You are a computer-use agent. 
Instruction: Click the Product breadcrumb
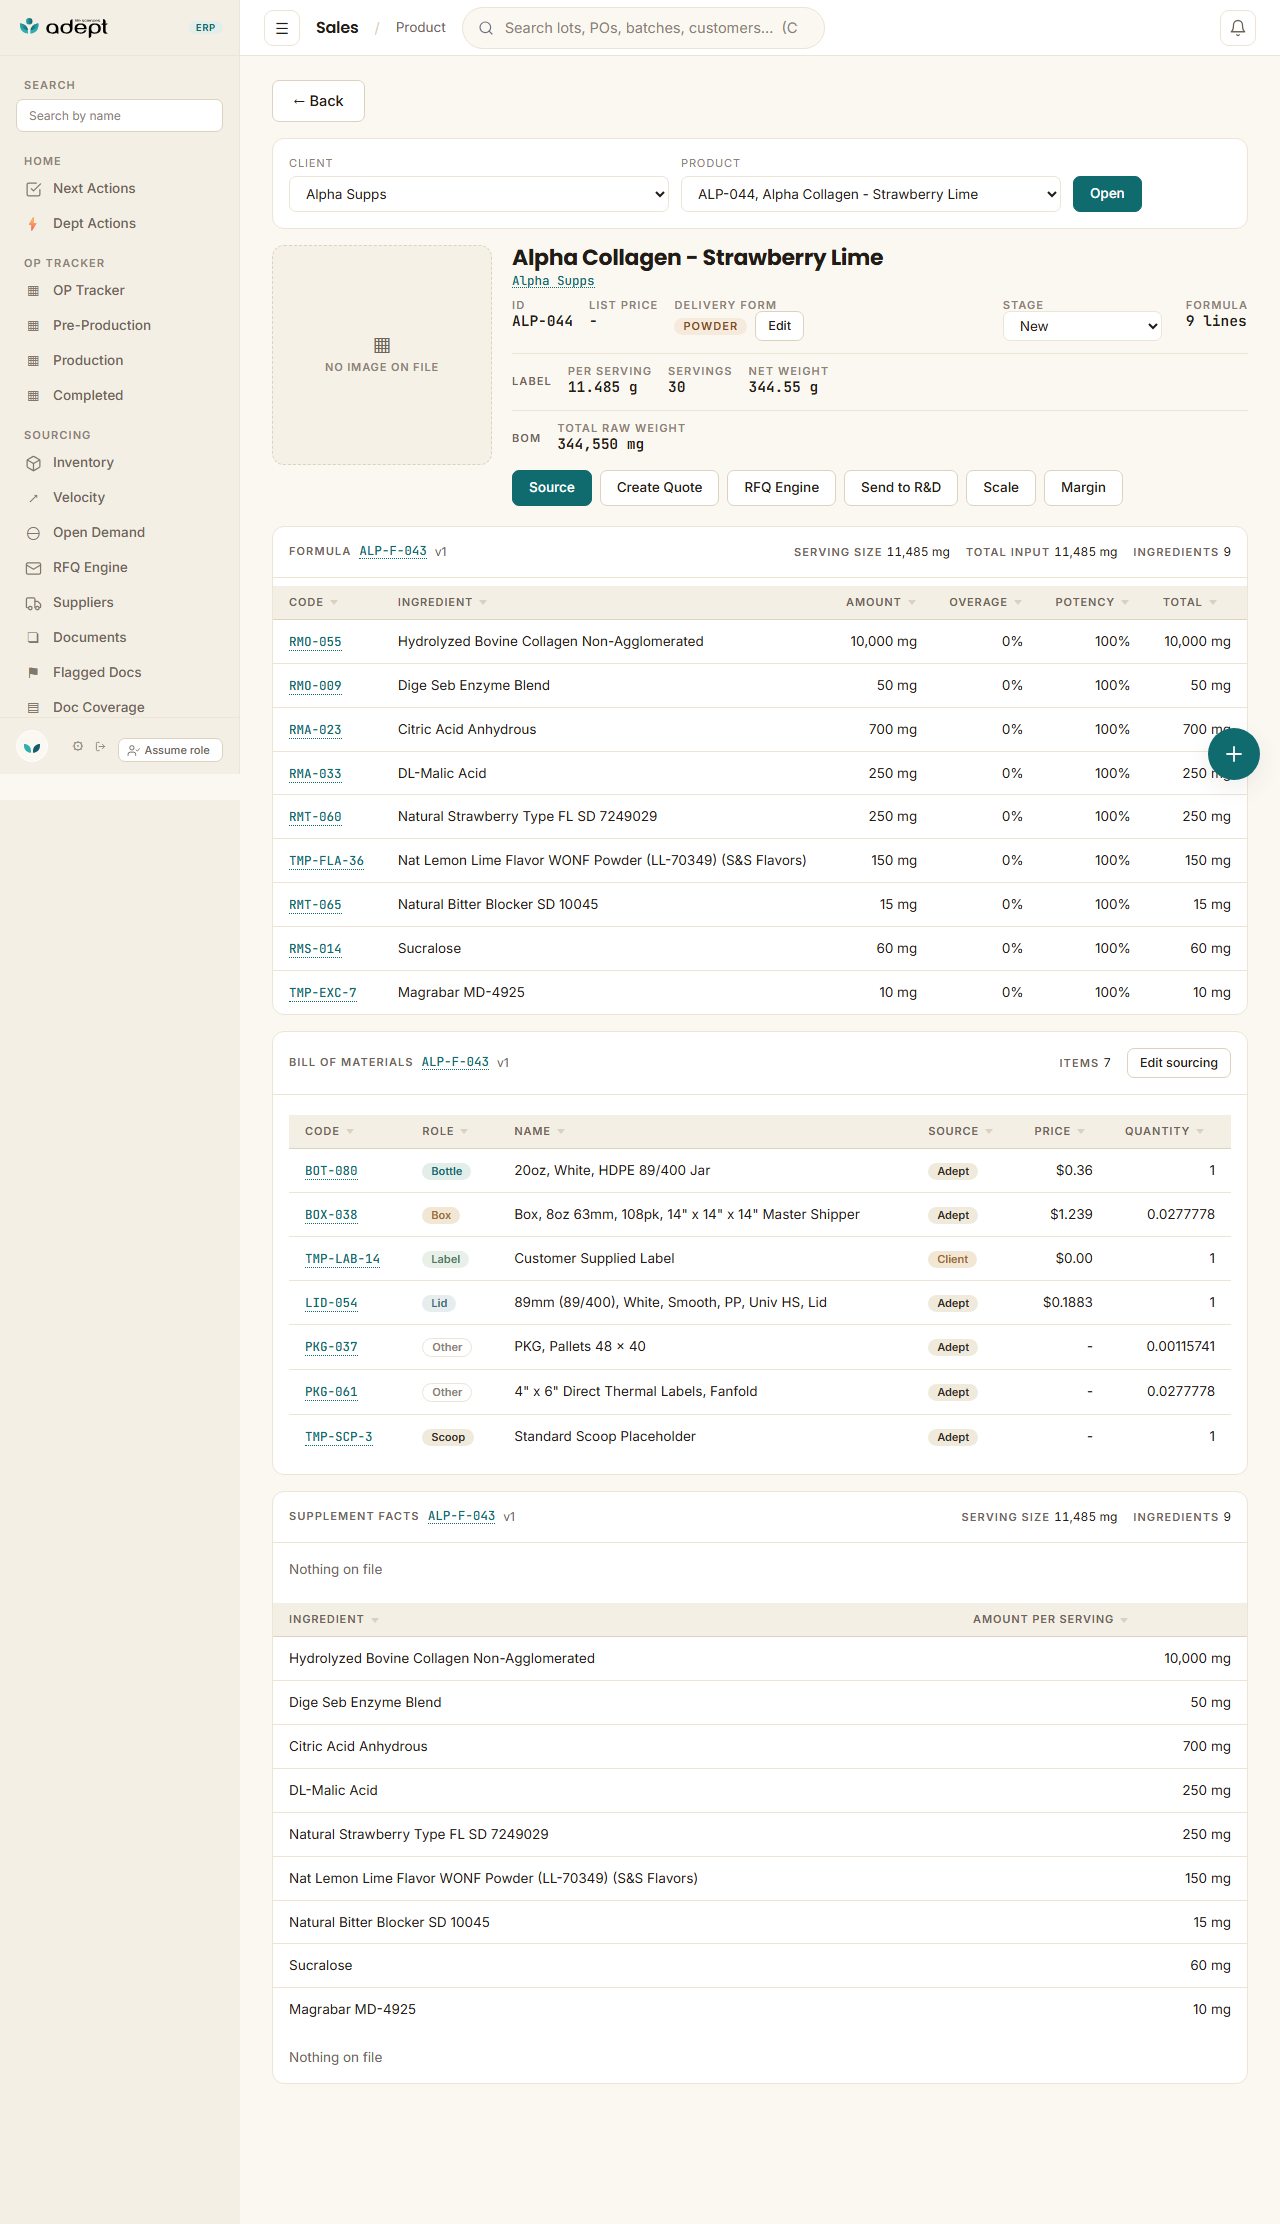click(x=421, y=28)
